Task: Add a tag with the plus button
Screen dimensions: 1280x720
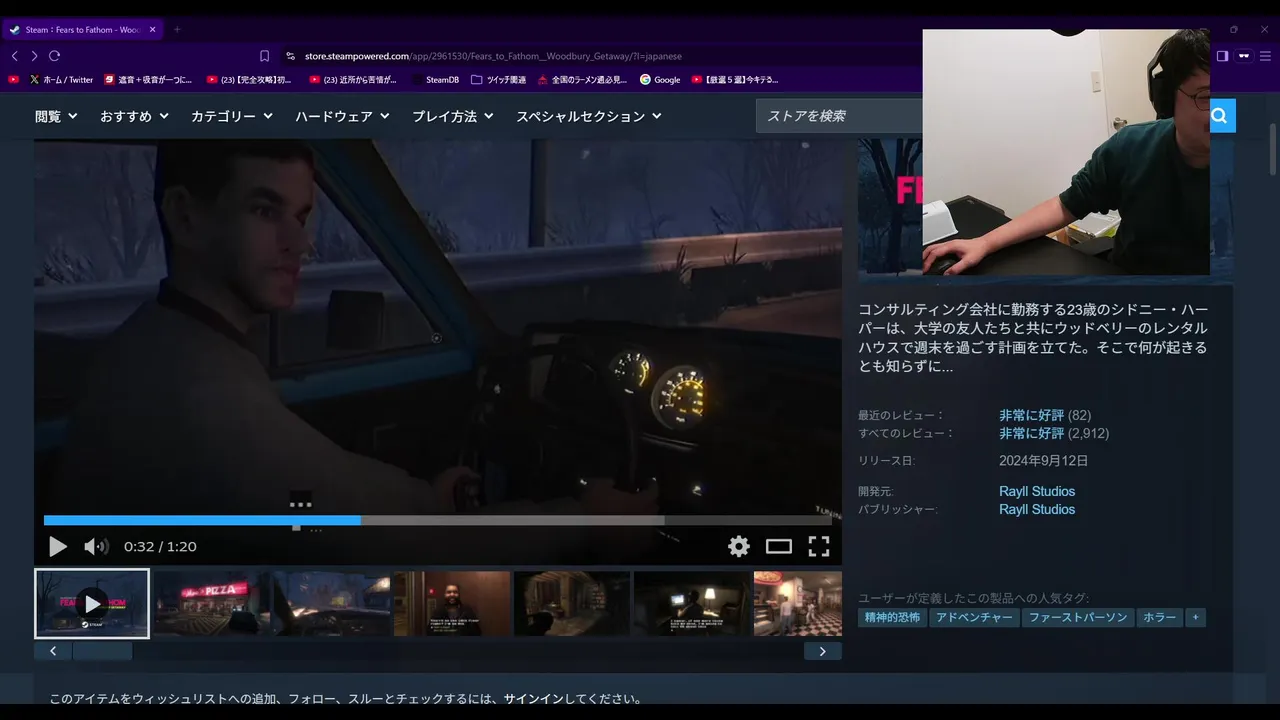Action: [x=1195, y=618]
